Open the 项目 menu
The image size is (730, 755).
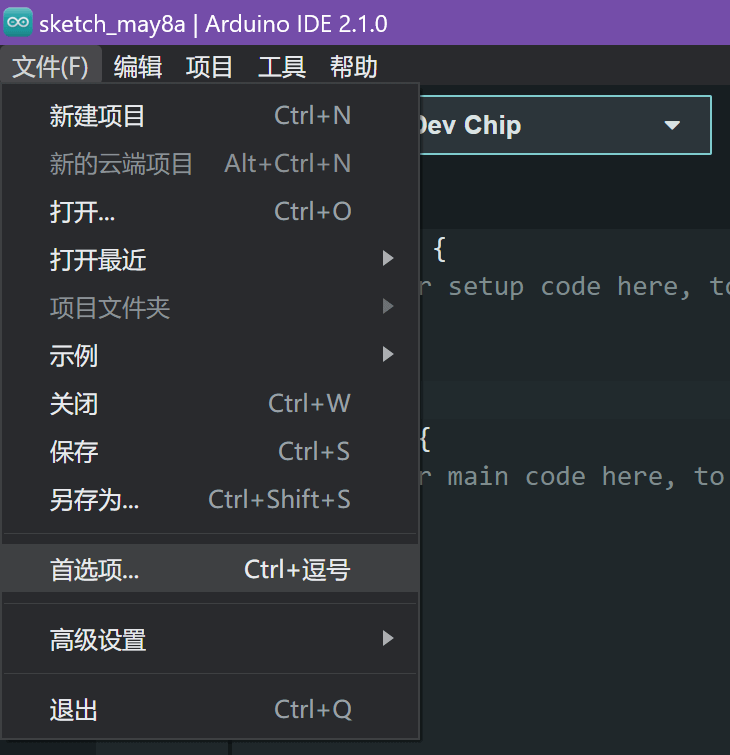tap(210, 67)
